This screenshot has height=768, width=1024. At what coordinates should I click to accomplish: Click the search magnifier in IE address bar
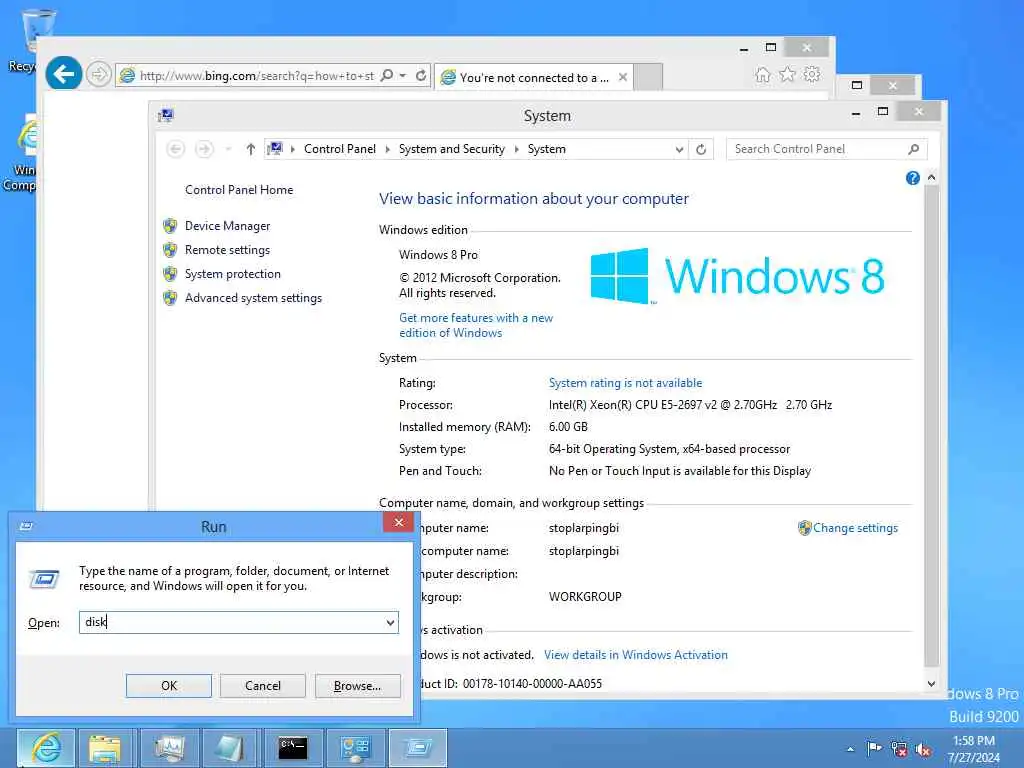pyautogui.click(x=387, y=75)
